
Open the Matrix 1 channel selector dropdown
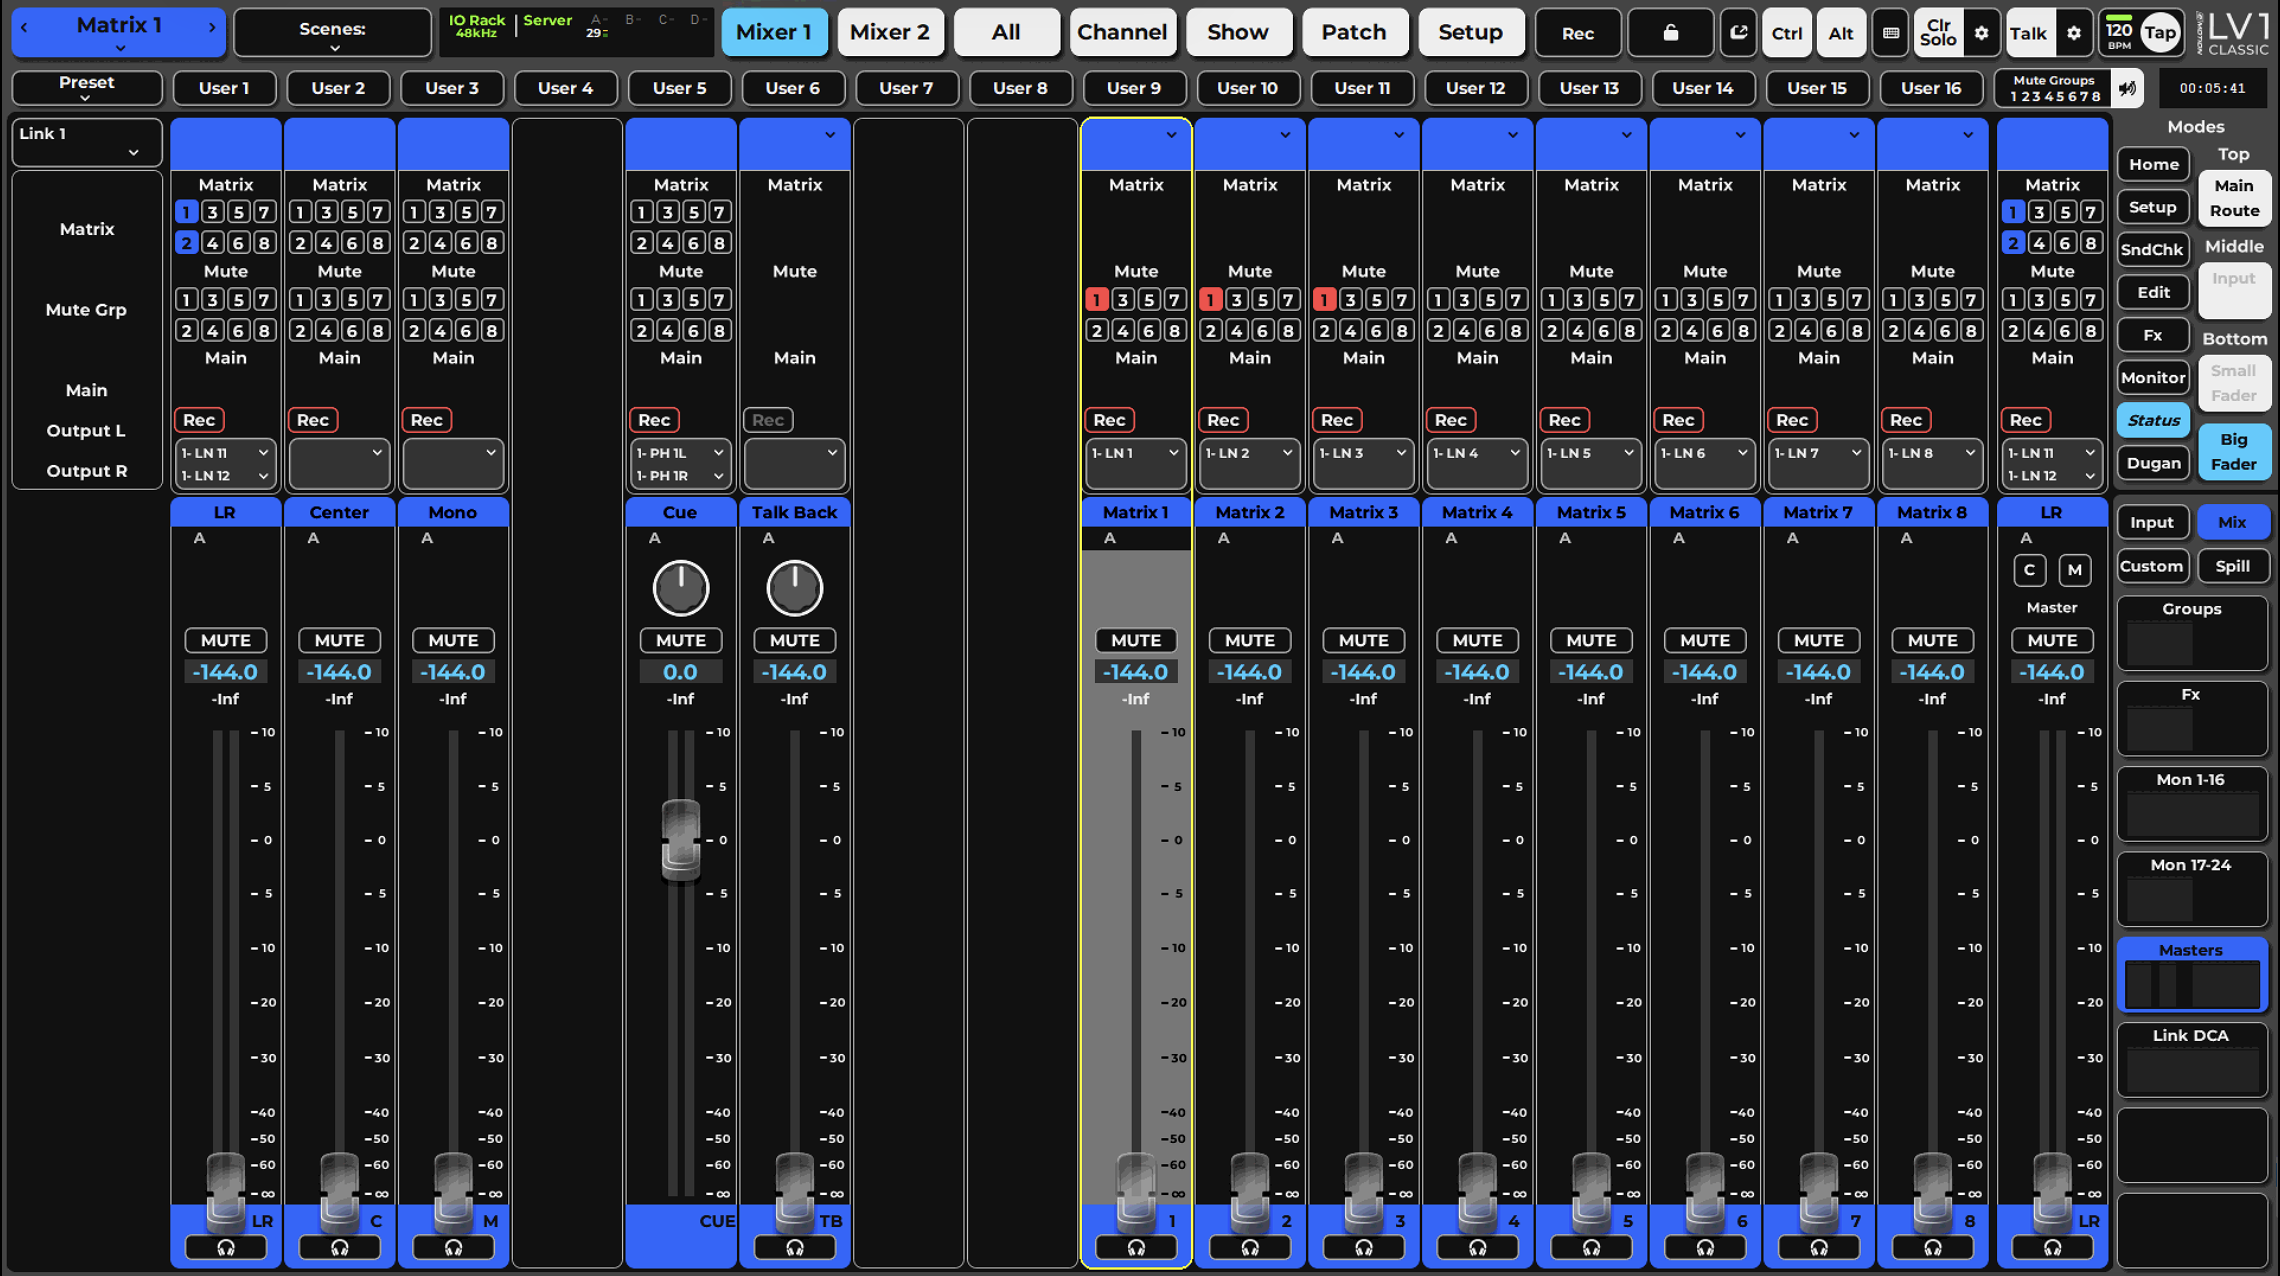(x=119, y=32)
